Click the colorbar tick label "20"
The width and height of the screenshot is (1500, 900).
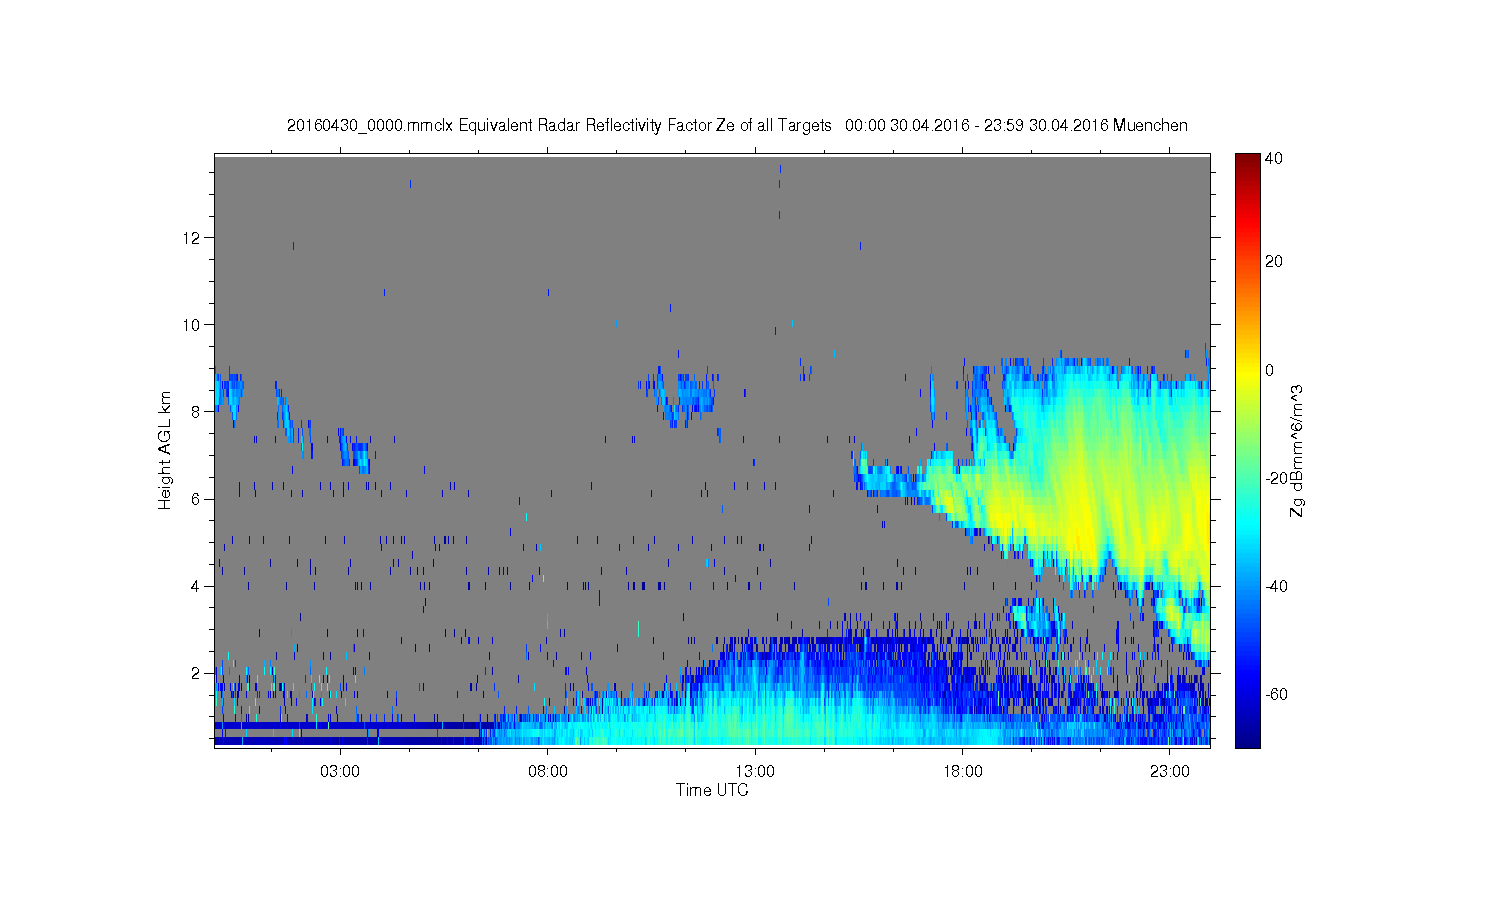click(x=1274, y=262)
